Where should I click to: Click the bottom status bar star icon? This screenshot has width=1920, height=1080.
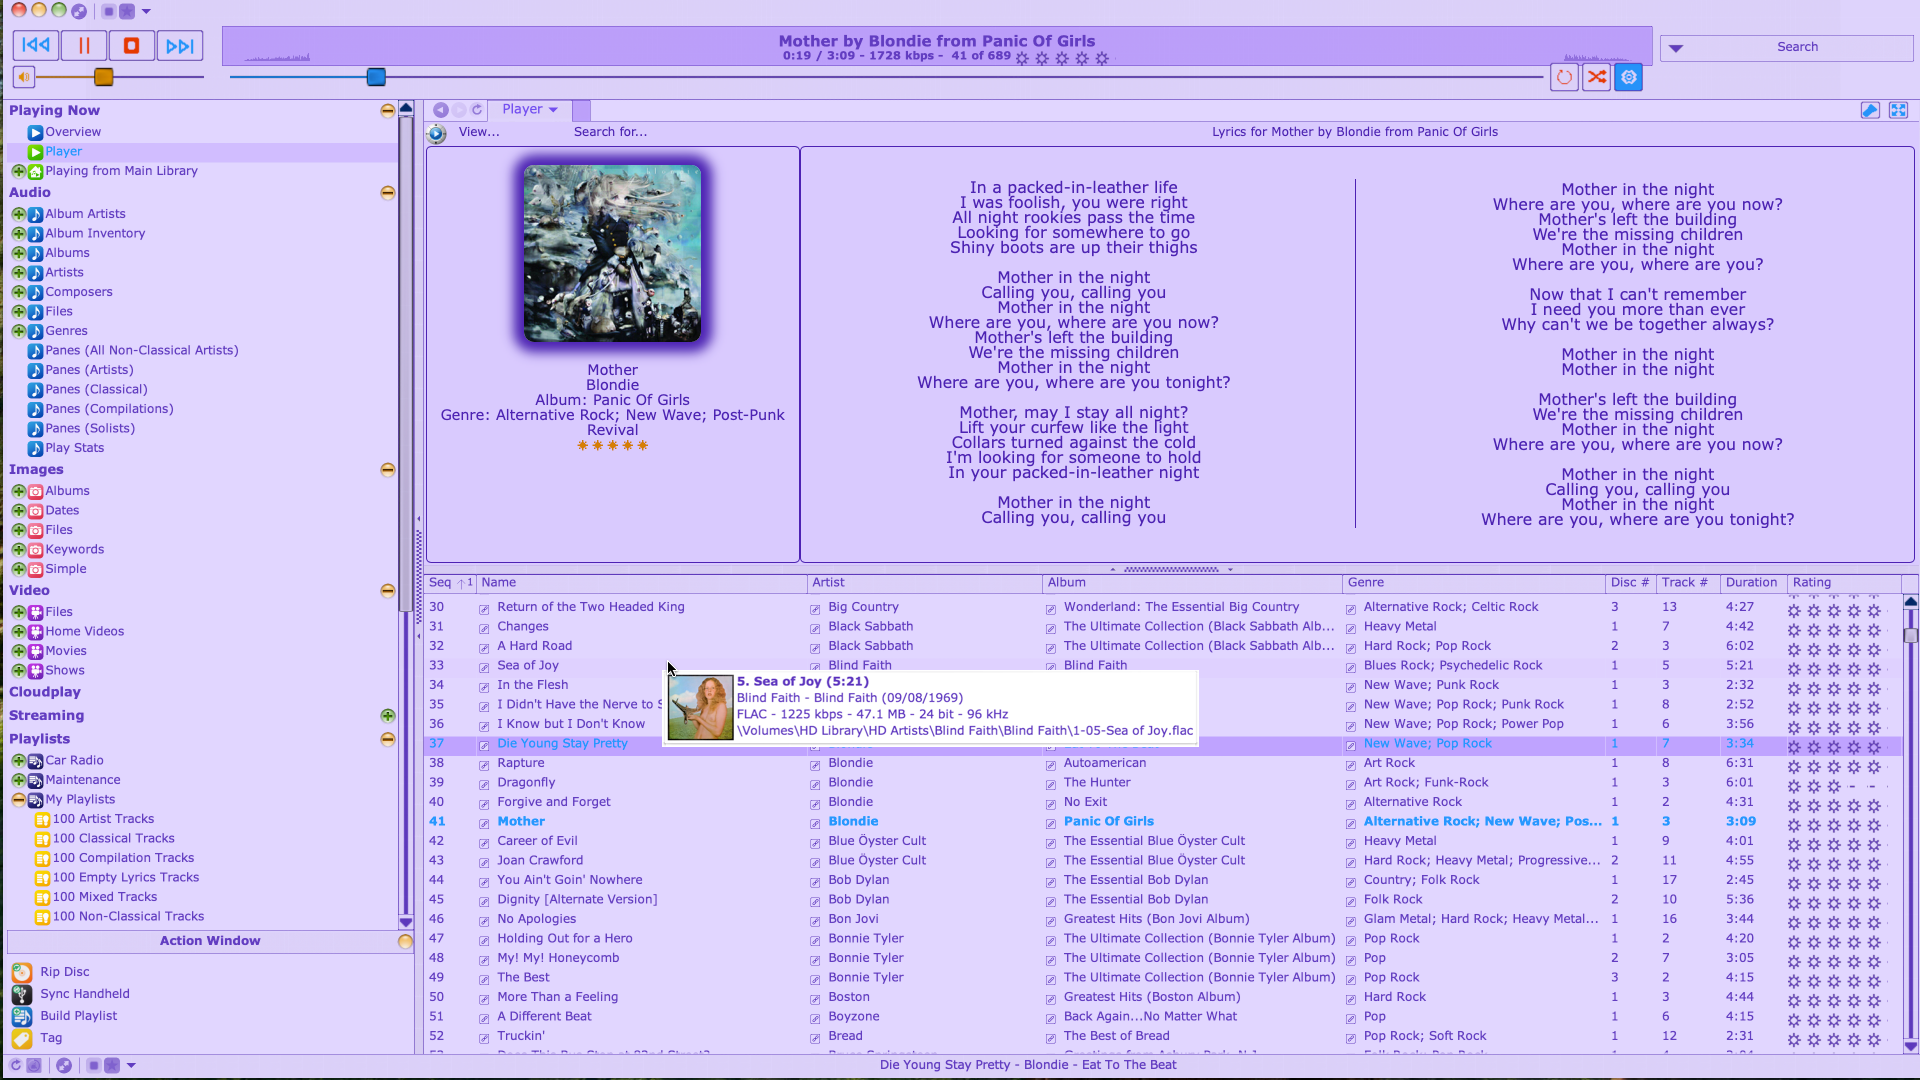(112, 1066)
